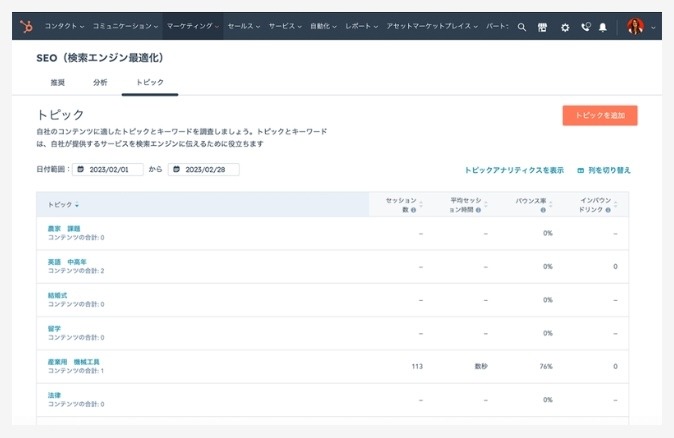Screen dimensions: 674x438
Task: Click calendar icon in start date field
Action: [80, 169]
